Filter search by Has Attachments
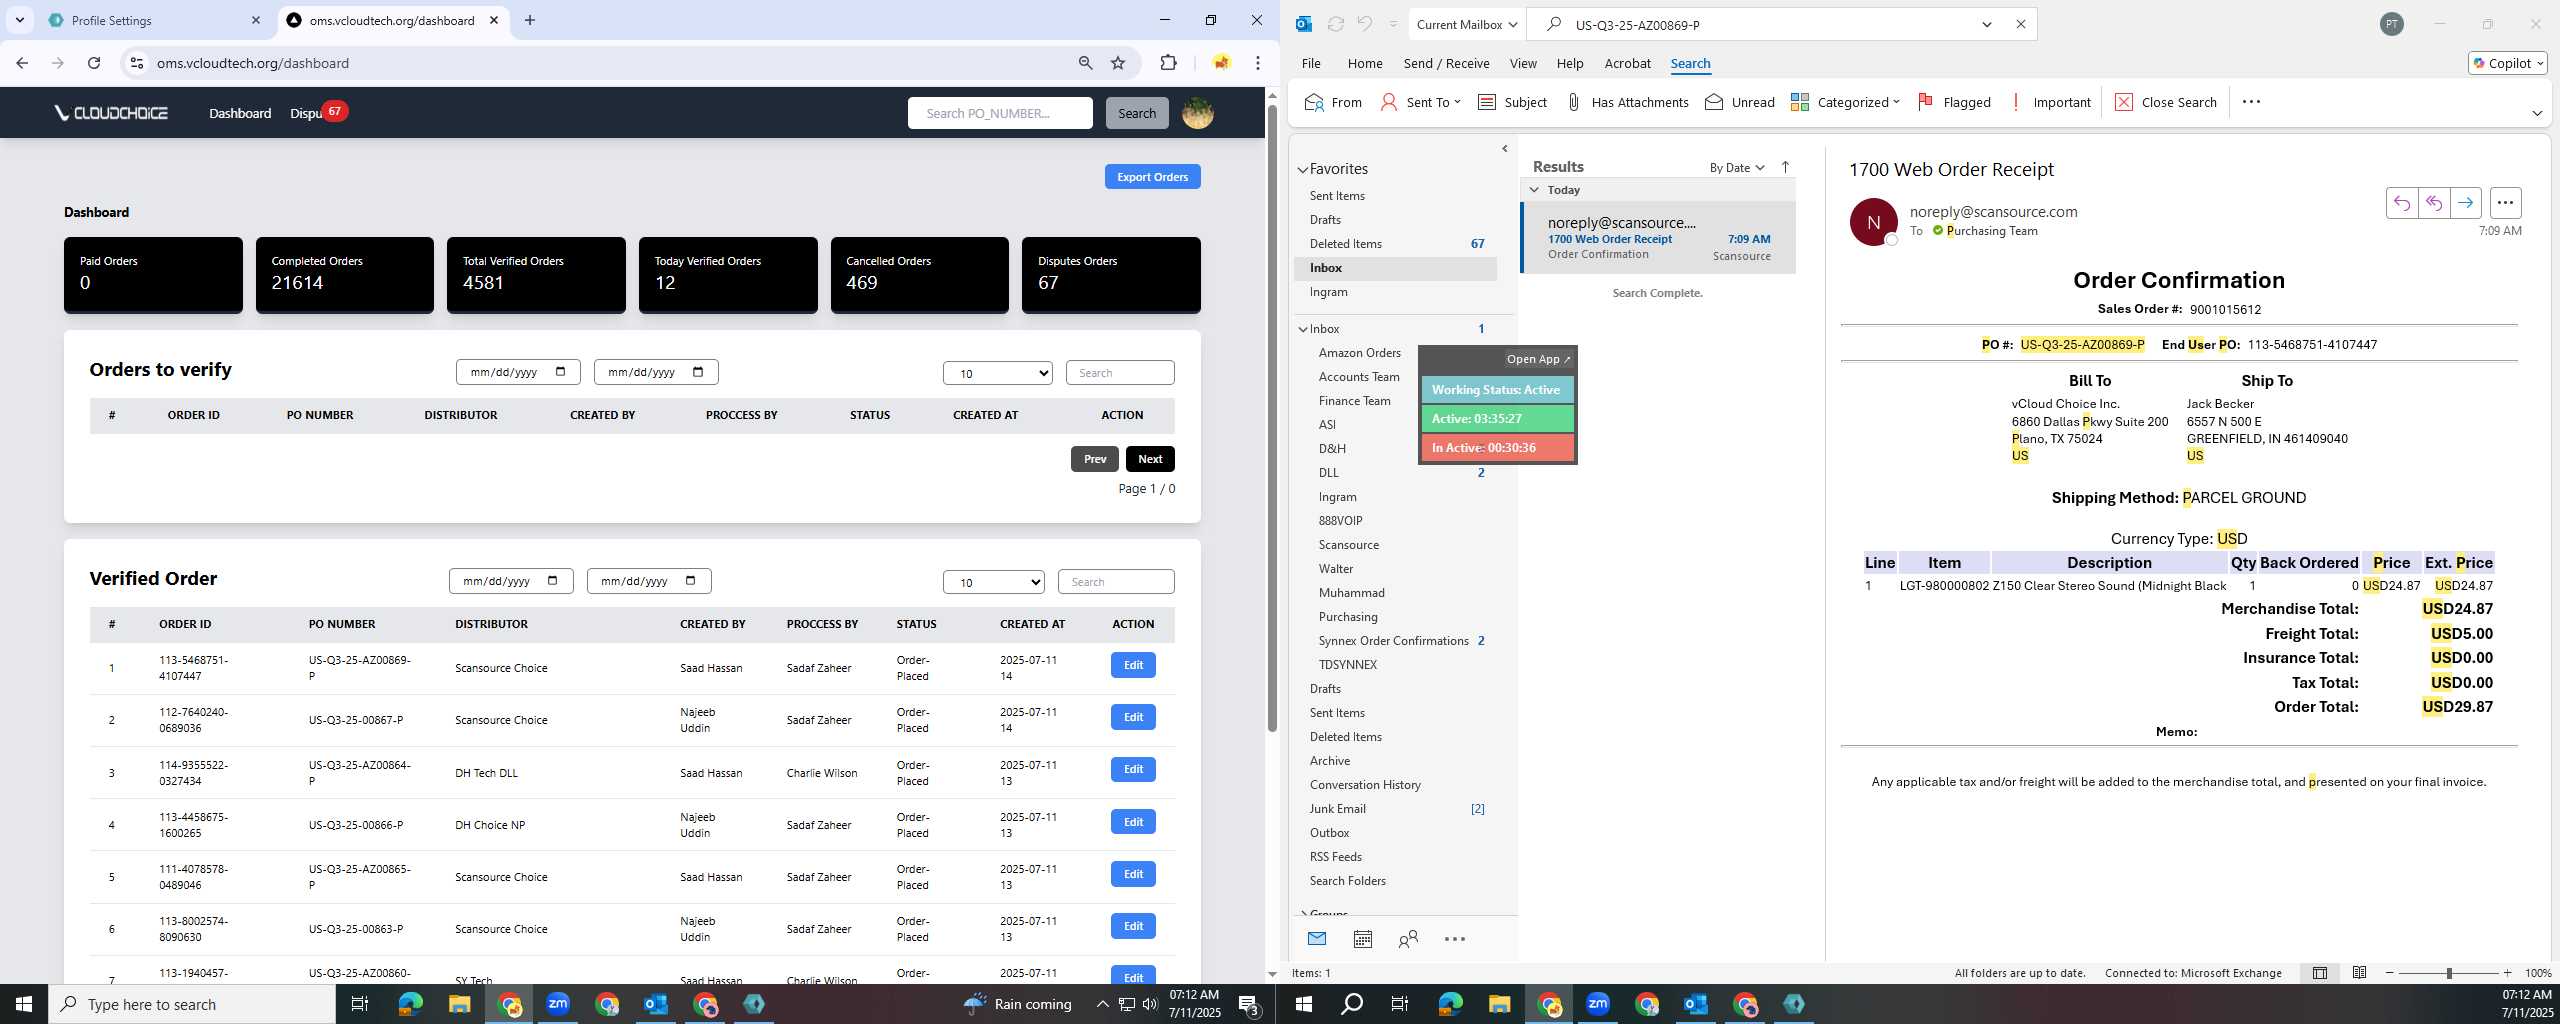Image resolution: width=2560 pixels, height=1024 pixels. click(x=1627, y=102)
